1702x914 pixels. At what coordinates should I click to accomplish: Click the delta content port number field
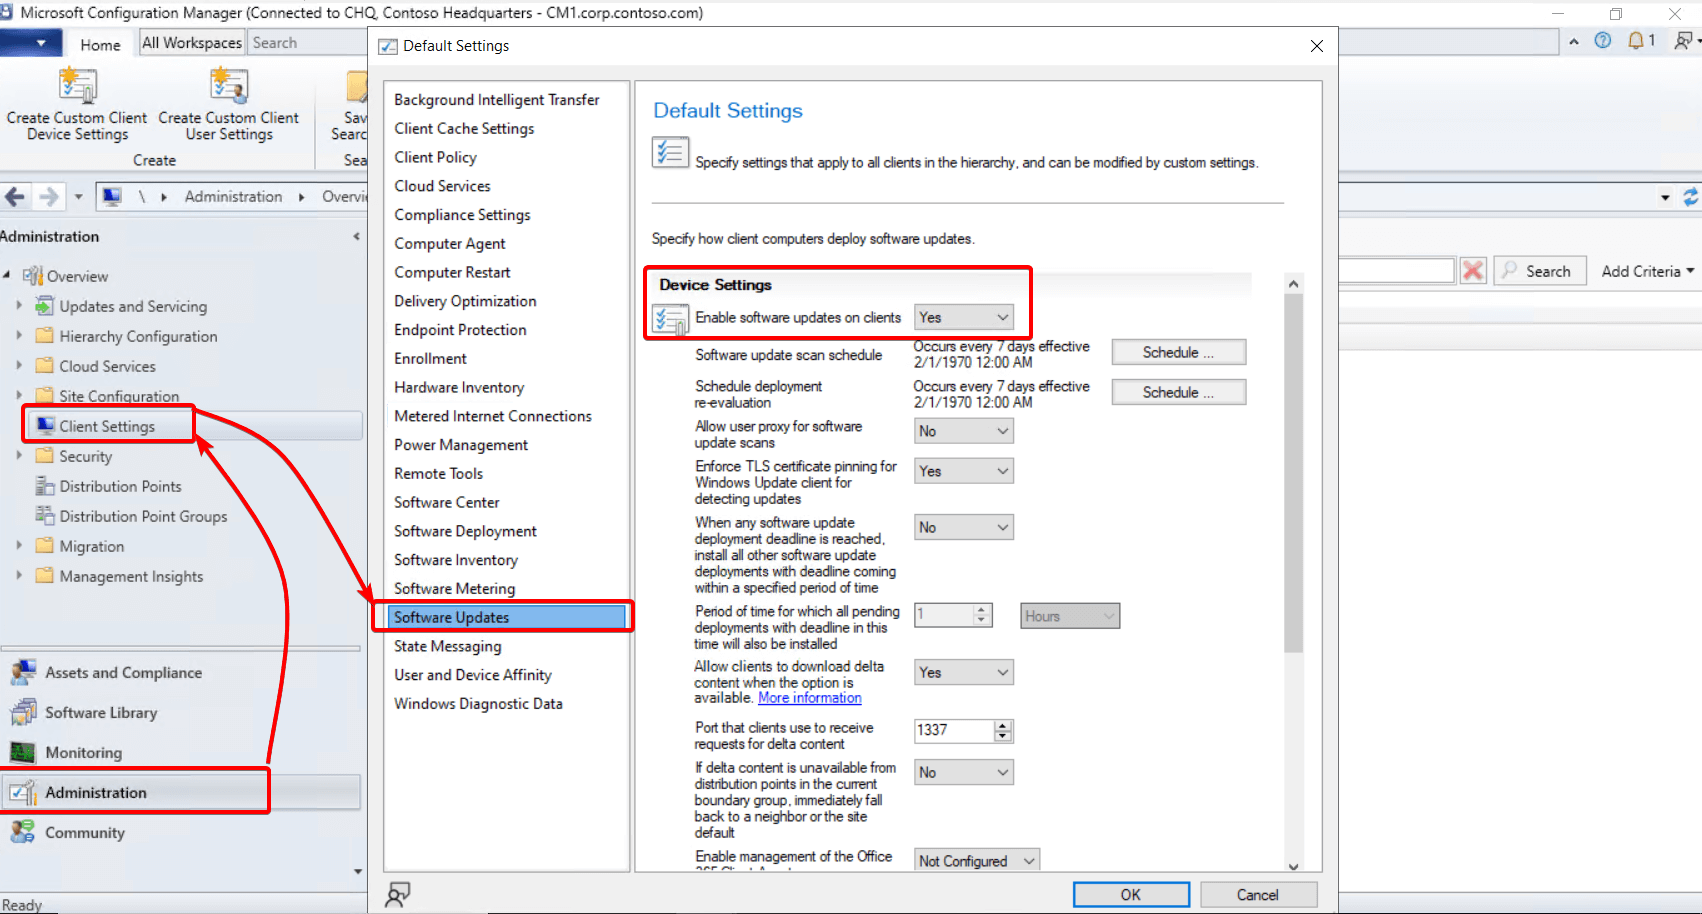click(954, 730)
